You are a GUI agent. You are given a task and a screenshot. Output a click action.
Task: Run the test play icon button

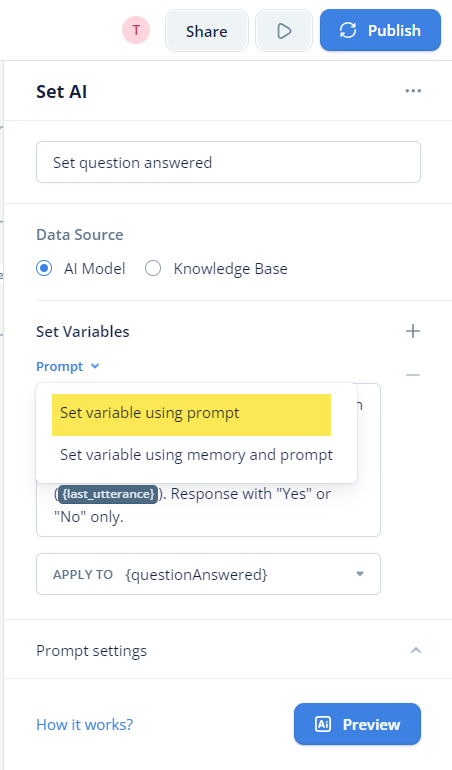coord(284,30)
